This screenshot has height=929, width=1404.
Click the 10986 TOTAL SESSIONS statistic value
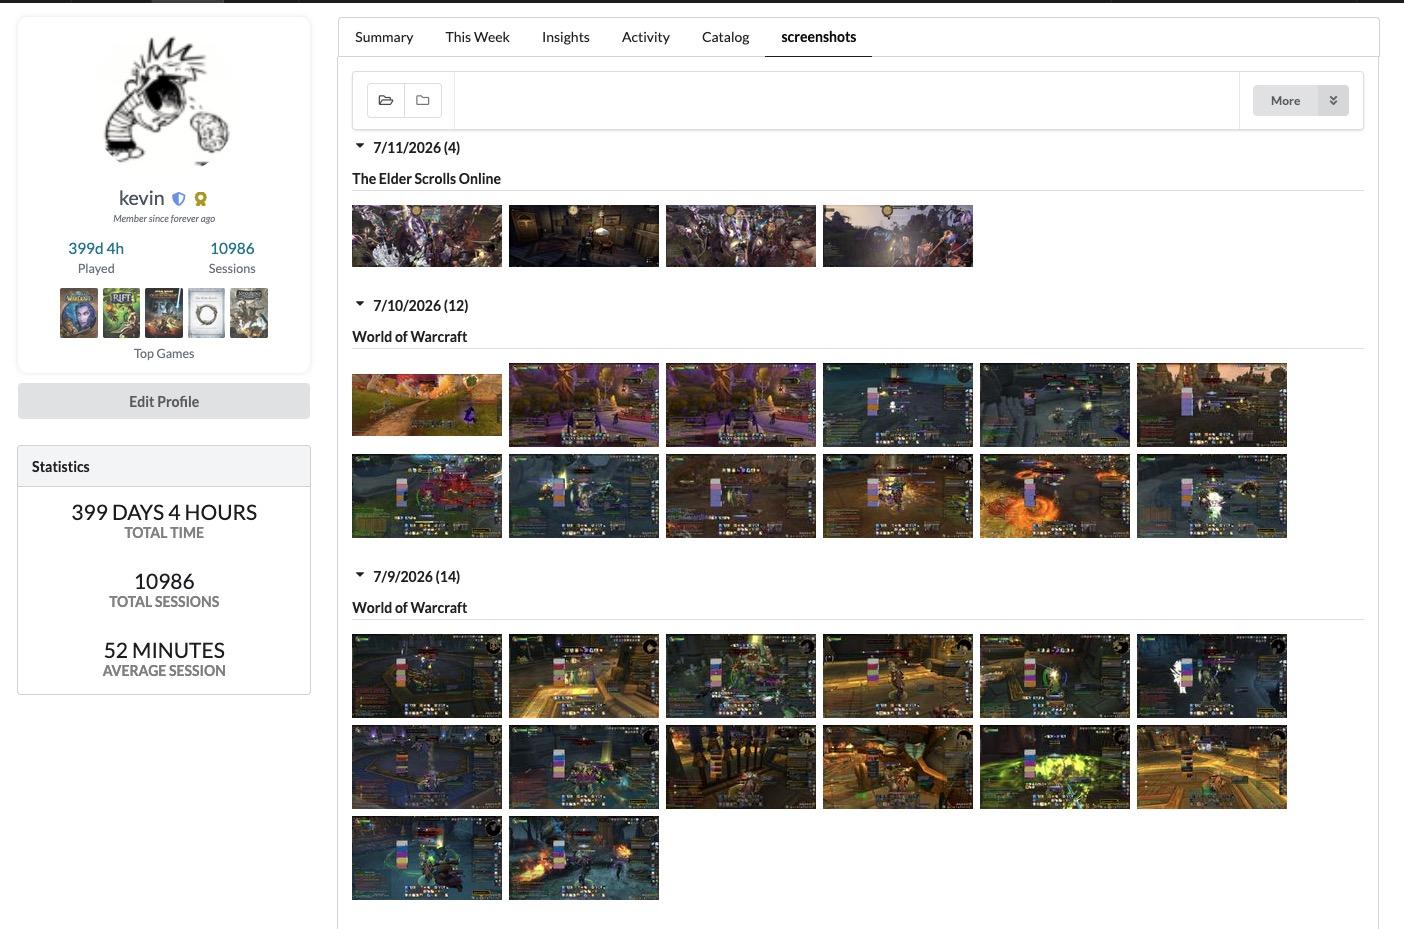164,581
